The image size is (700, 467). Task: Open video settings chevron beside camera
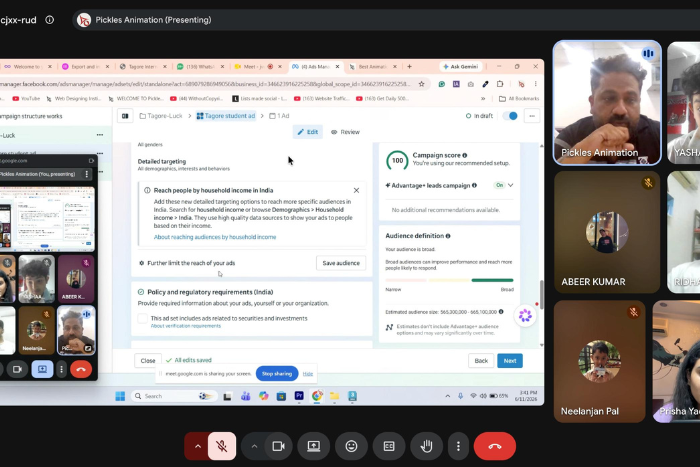tap(254, 446)
